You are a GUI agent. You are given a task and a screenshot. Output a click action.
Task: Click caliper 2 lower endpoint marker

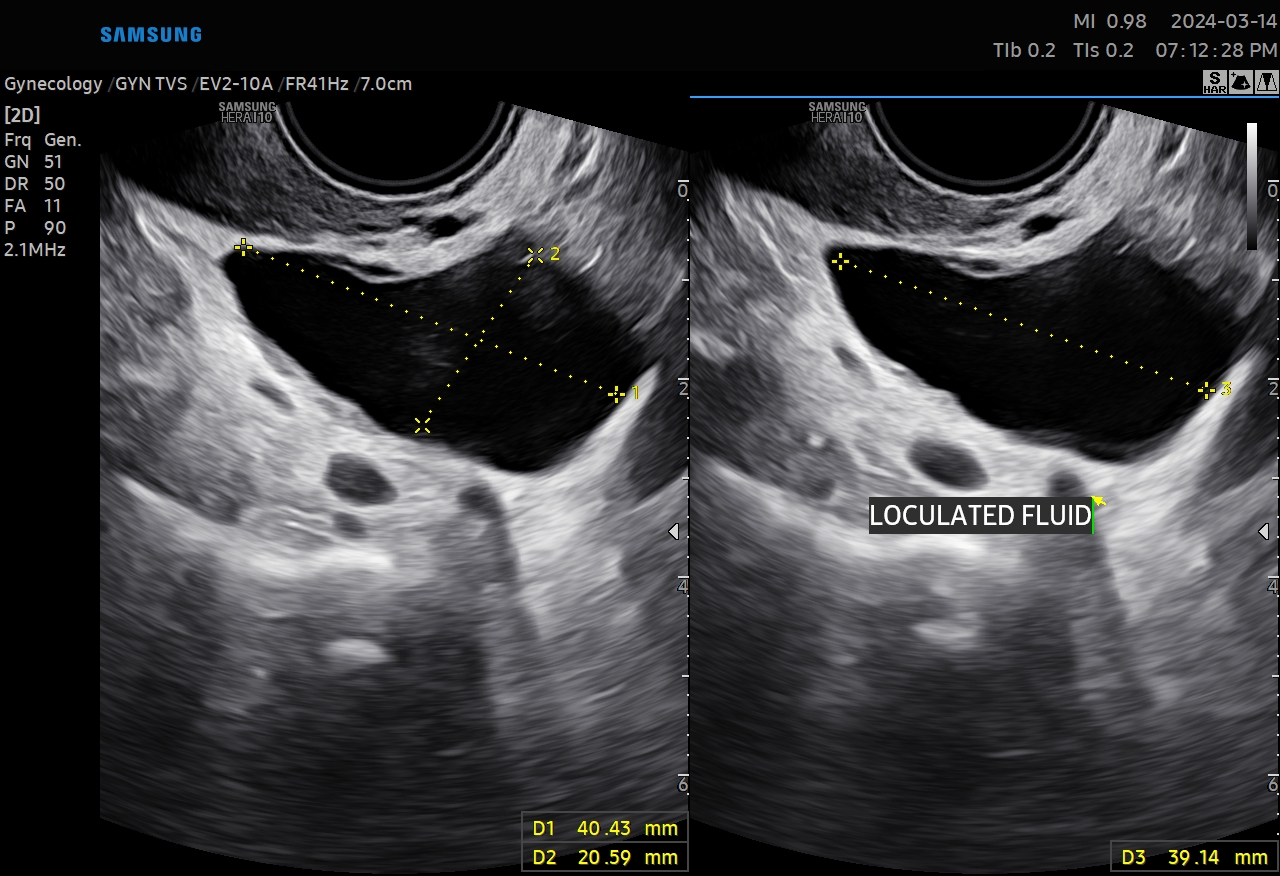(422, 426)
